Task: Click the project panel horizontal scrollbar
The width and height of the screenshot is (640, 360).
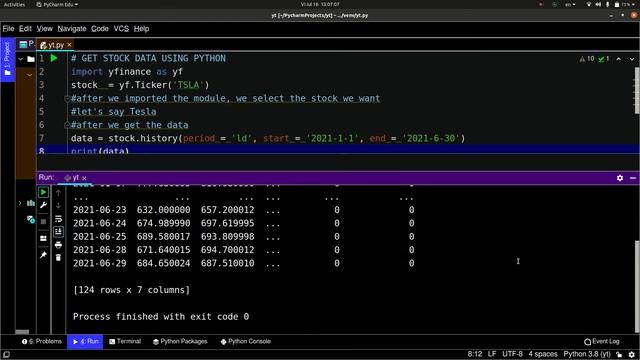Action: (22, 332)
